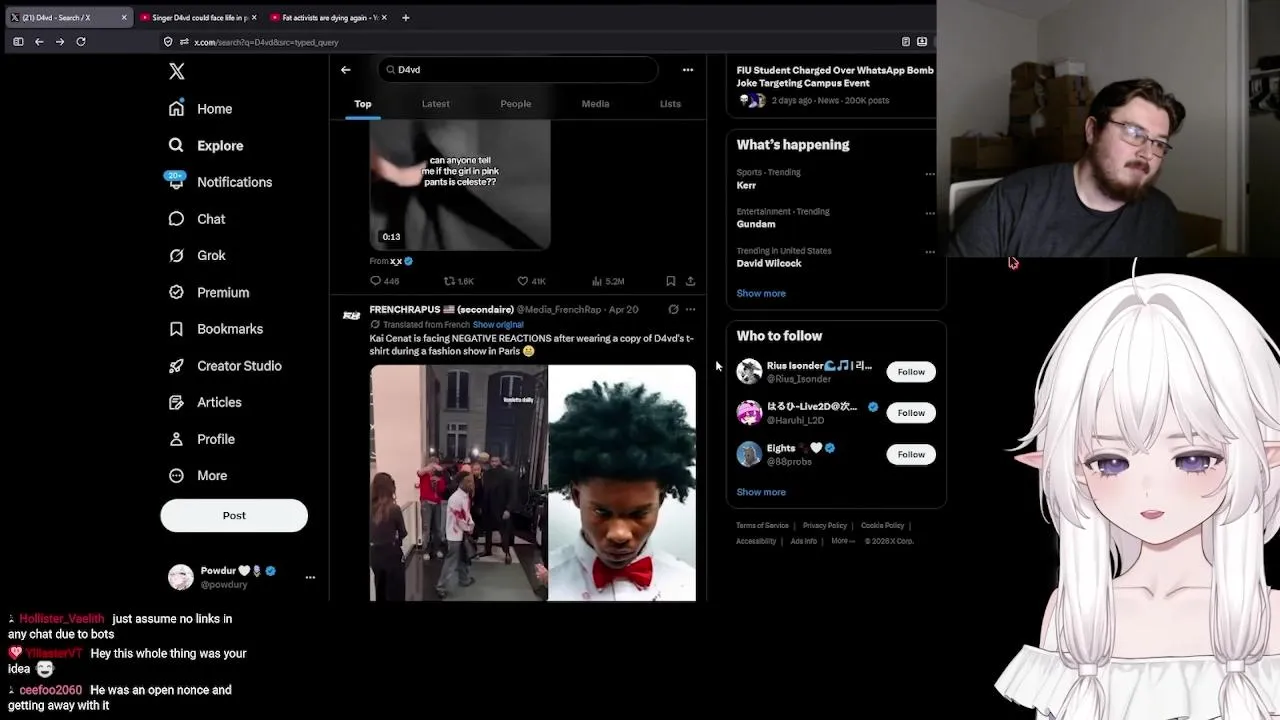Reload the browser page
1280x720 pixels.
coord(81,42)
